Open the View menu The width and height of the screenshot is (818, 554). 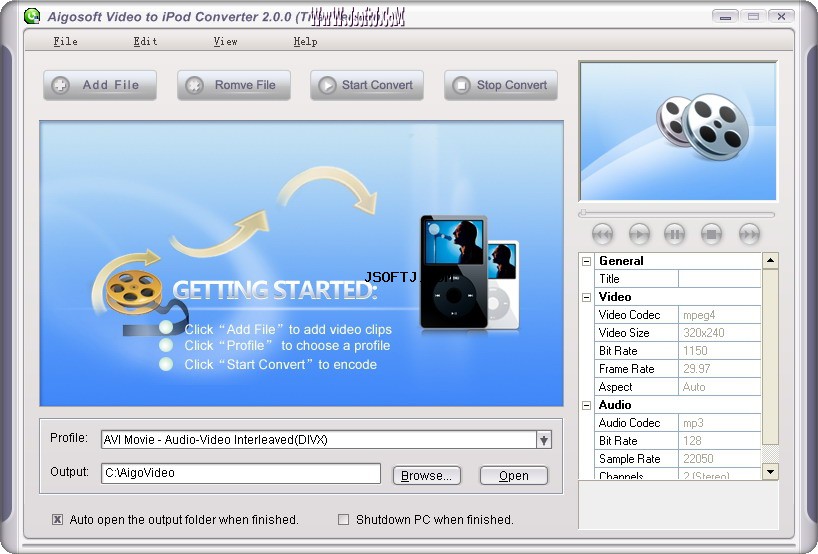[225, 41]
